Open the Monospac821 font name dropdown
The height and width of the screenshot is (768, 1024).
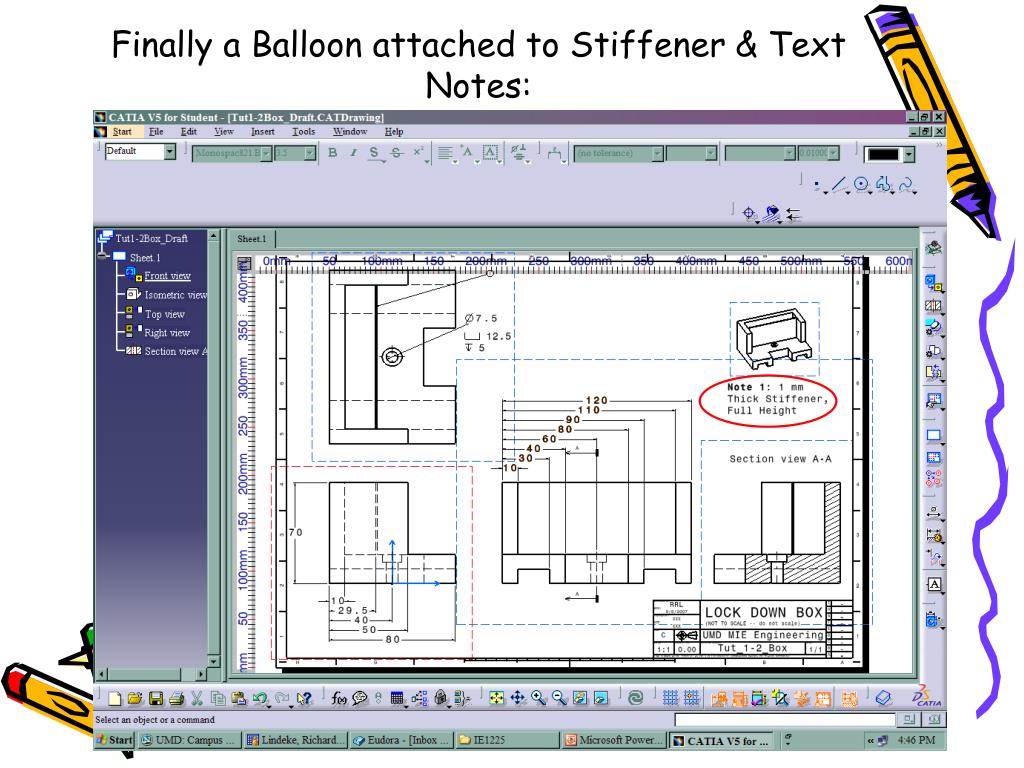tap(266, 153)
